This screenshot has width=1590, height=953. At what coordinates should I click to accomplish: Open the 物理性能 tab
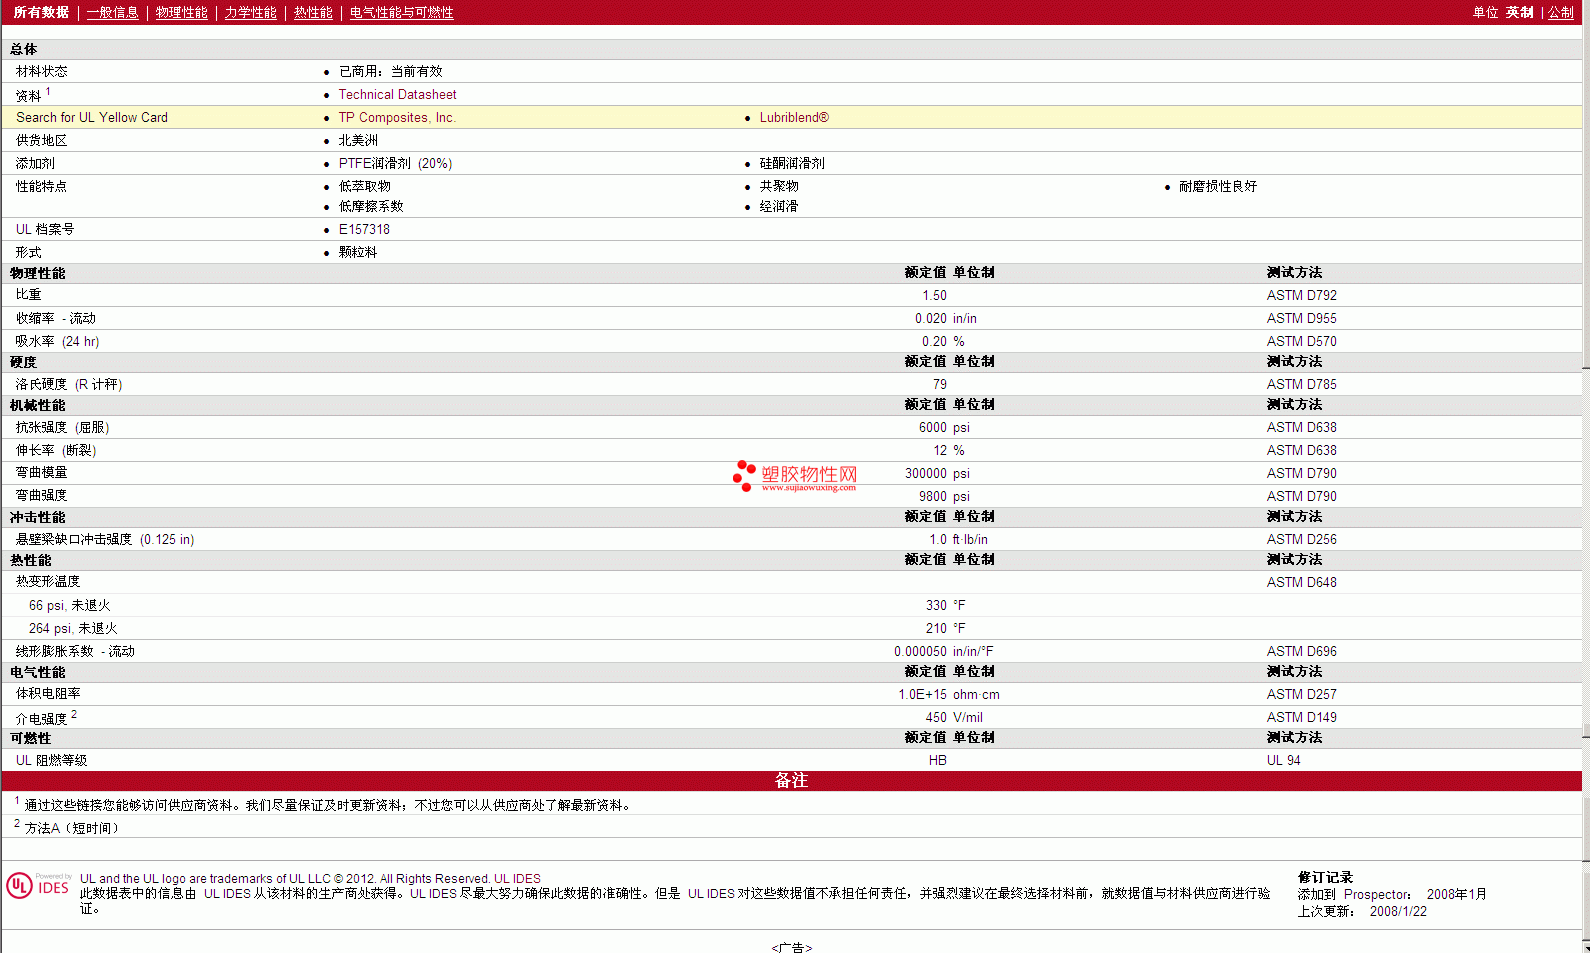182,13
